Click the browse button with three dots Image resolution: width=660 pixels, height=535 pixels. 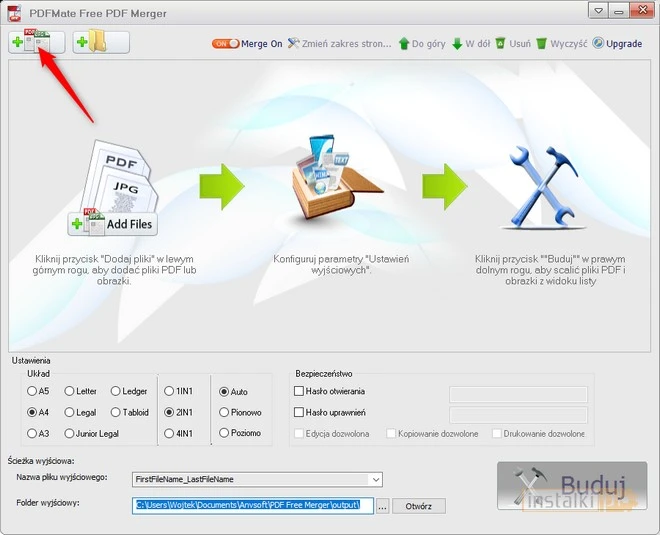pyautogui.click(x=382, y=506)
